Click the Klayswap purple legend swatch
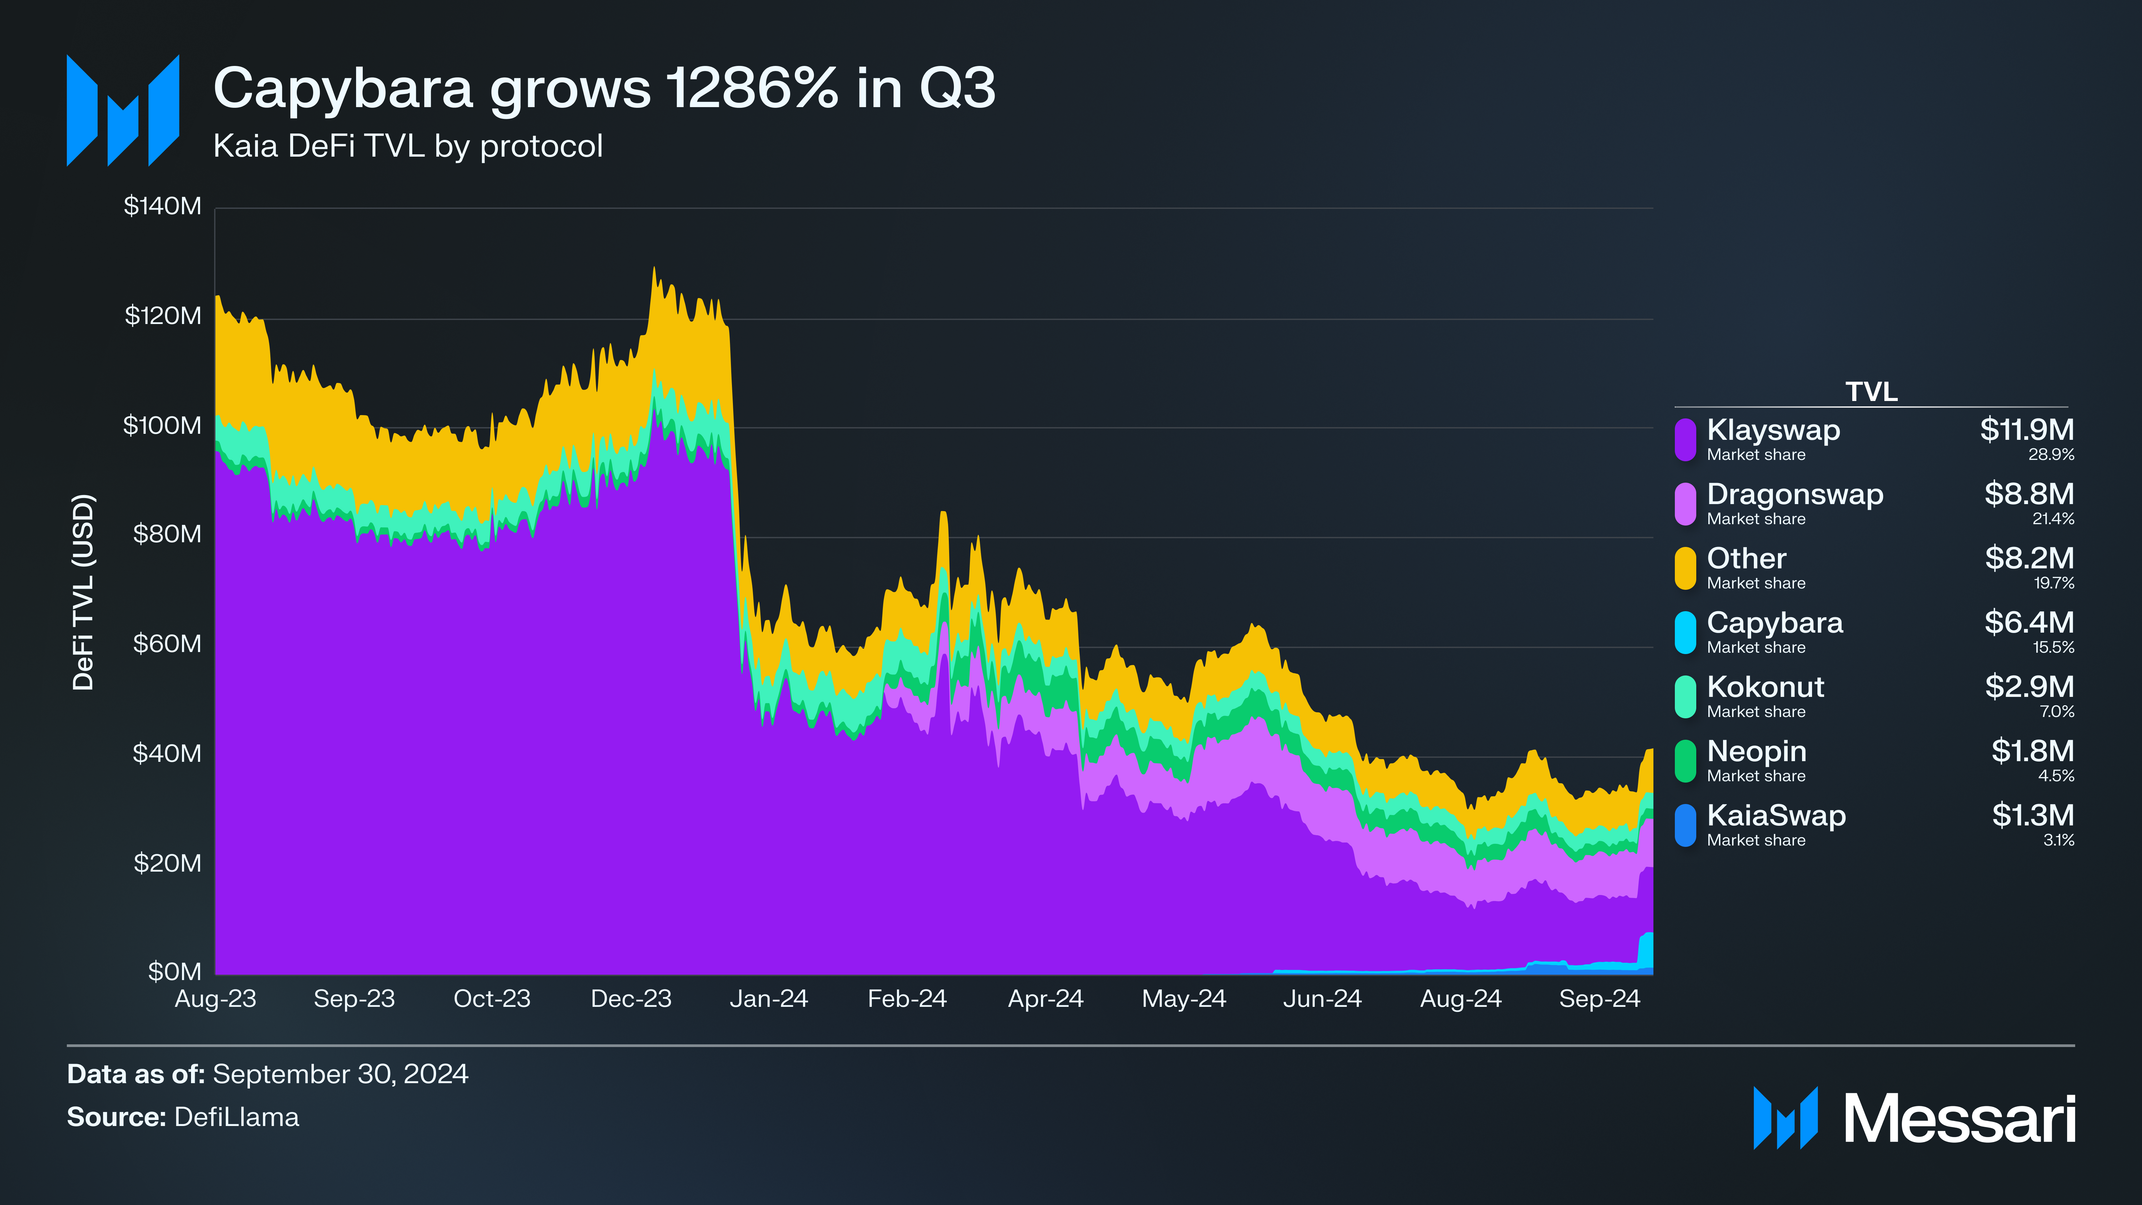Image resolution: width=2142 pixels, height=1205 pixels. click(1685, 440)
